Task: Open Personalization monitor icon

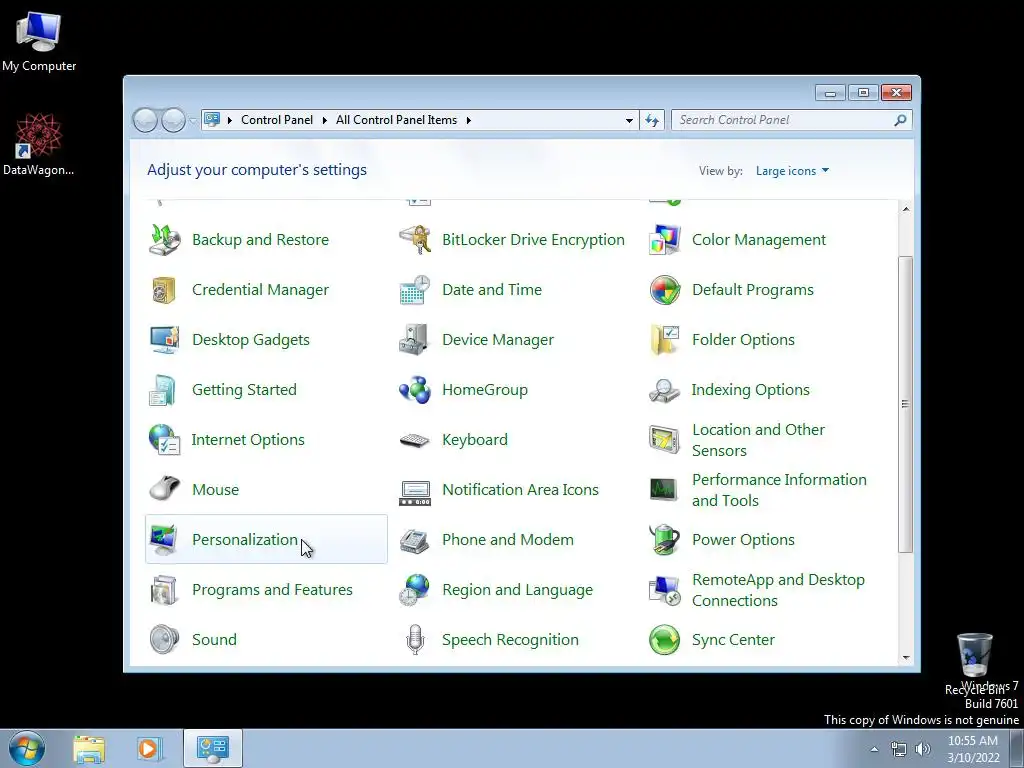Action: click(165, 539)
